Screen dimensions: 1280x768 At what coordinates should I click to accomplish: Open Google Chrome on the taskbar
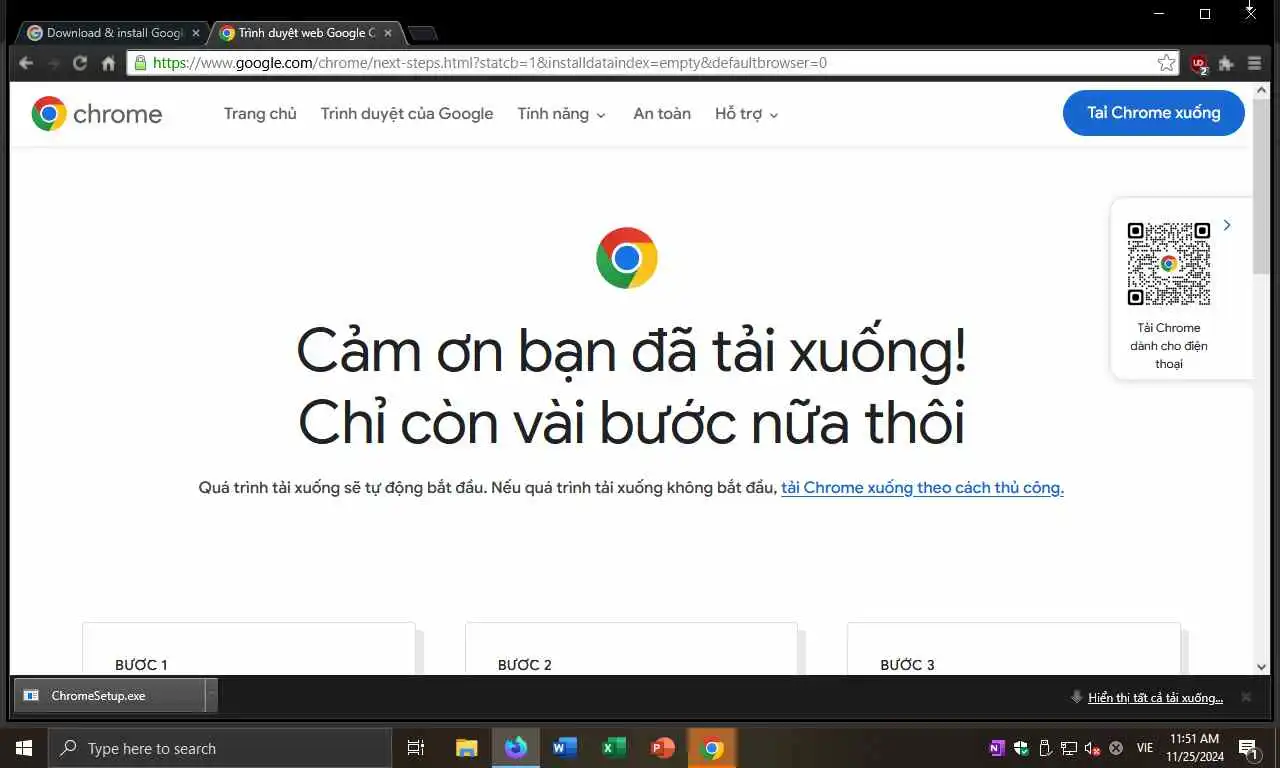pyautogui.click(x=712, y=748)
